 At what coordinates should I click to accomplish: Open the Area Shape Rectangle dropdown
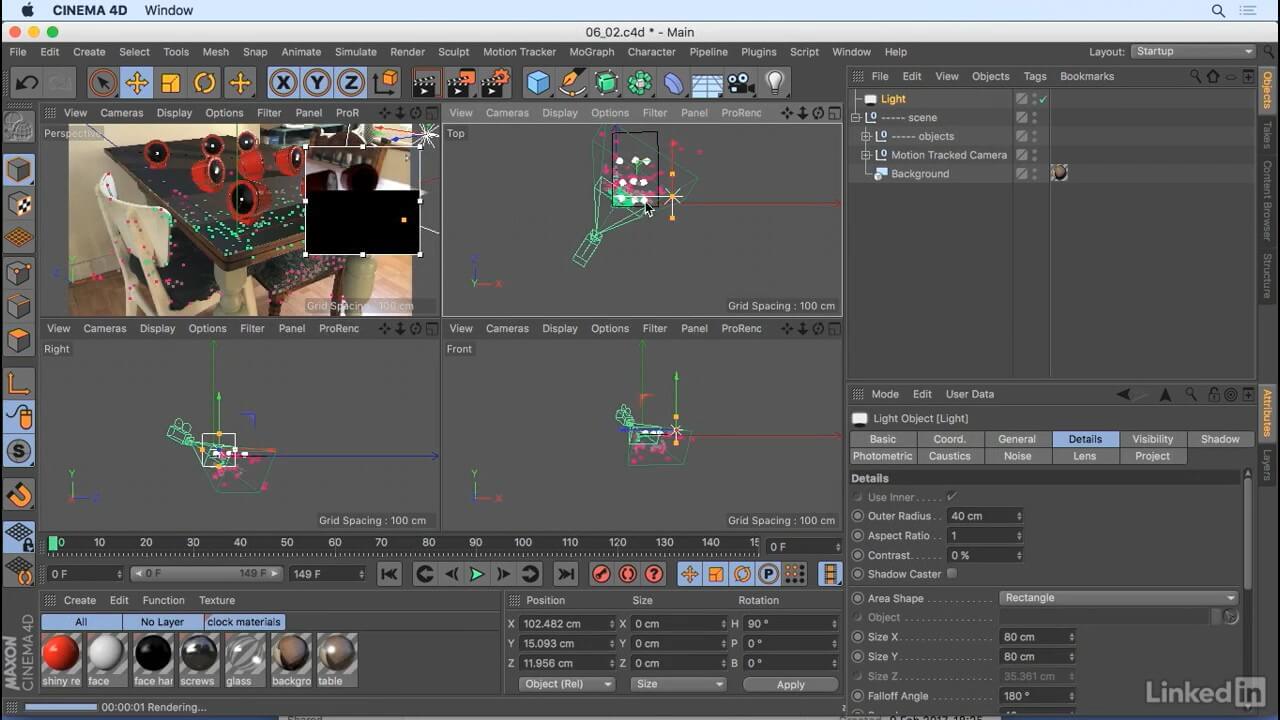click(x=1119, y=598)
